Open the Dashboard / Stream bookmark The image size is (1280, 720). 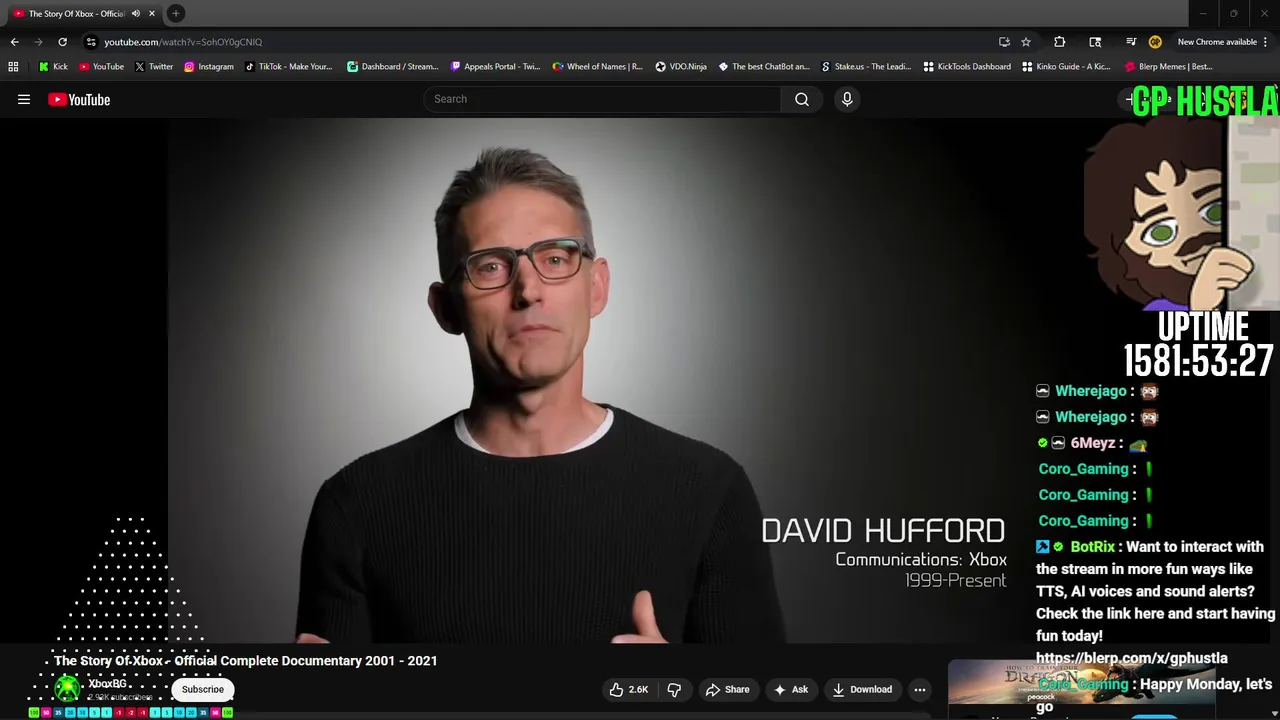tap(392, 67)
